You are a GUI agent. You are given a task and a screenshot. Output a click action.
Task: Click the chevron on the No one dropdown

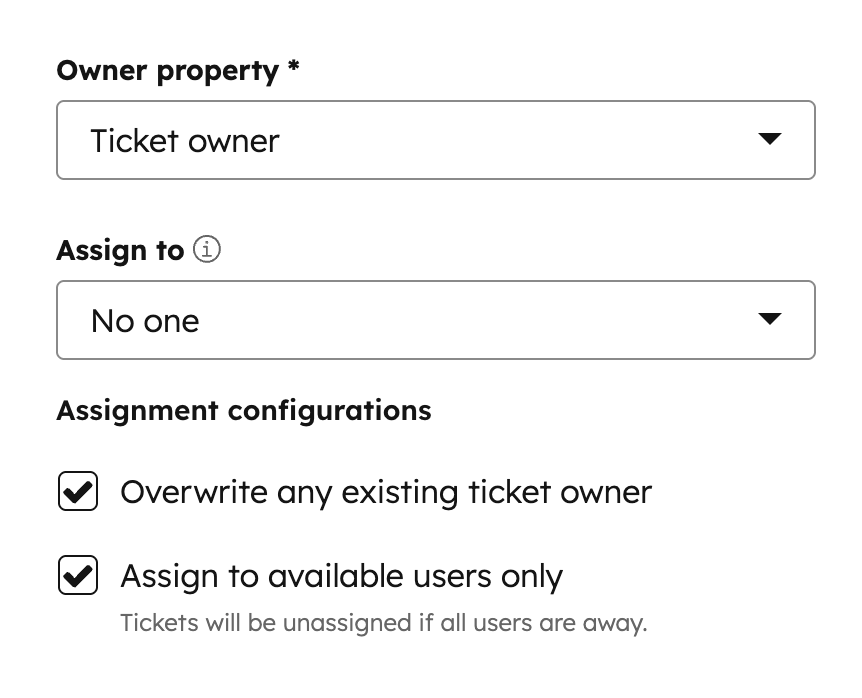tap(769, 320)
